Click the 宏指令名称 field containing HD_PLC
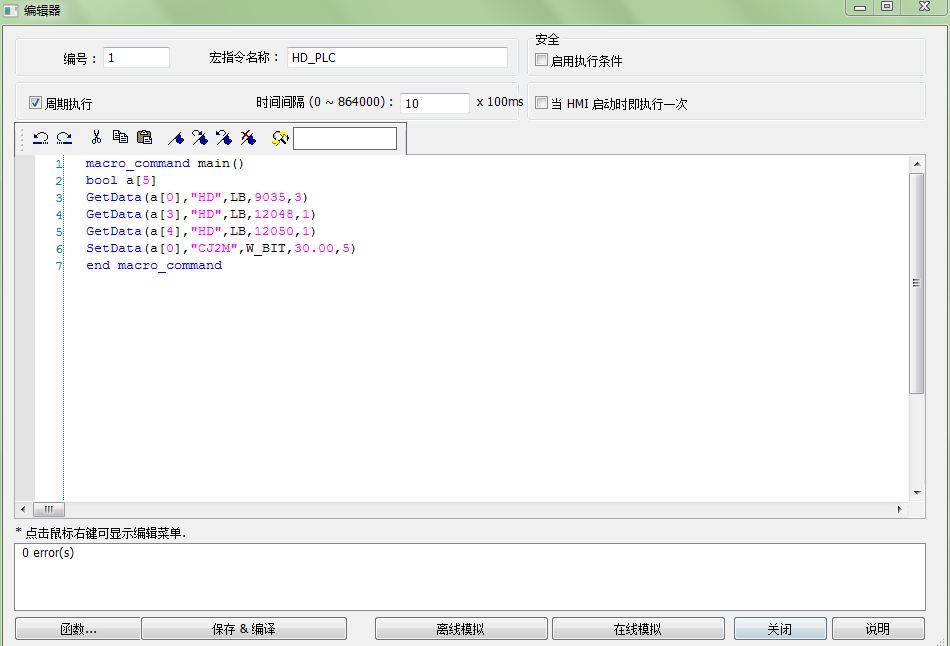 pyautogui.click(x=397, y=58)
